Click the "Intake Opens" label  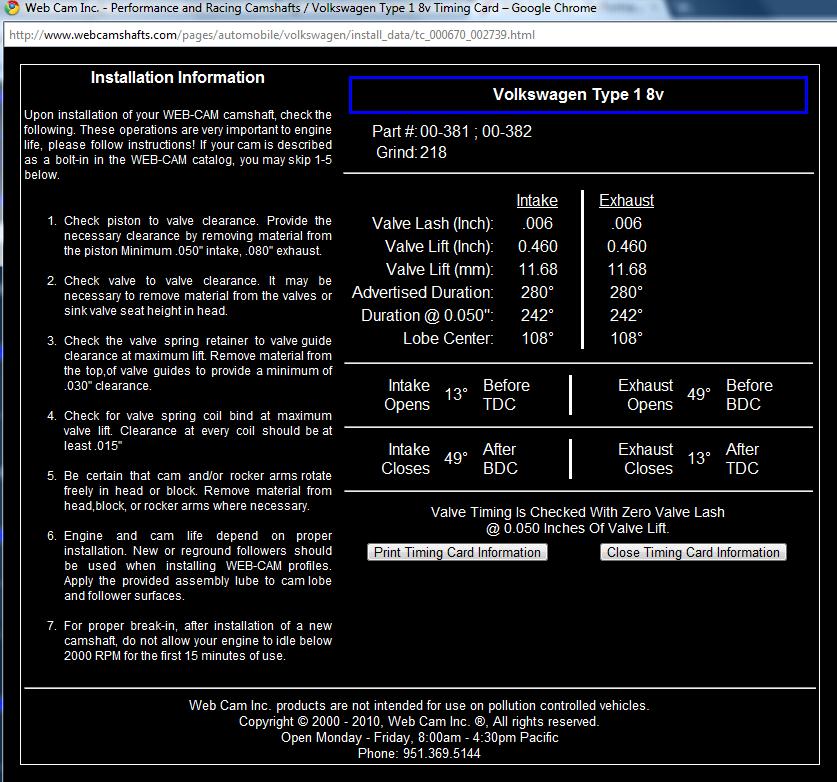[x=407, y=395]
